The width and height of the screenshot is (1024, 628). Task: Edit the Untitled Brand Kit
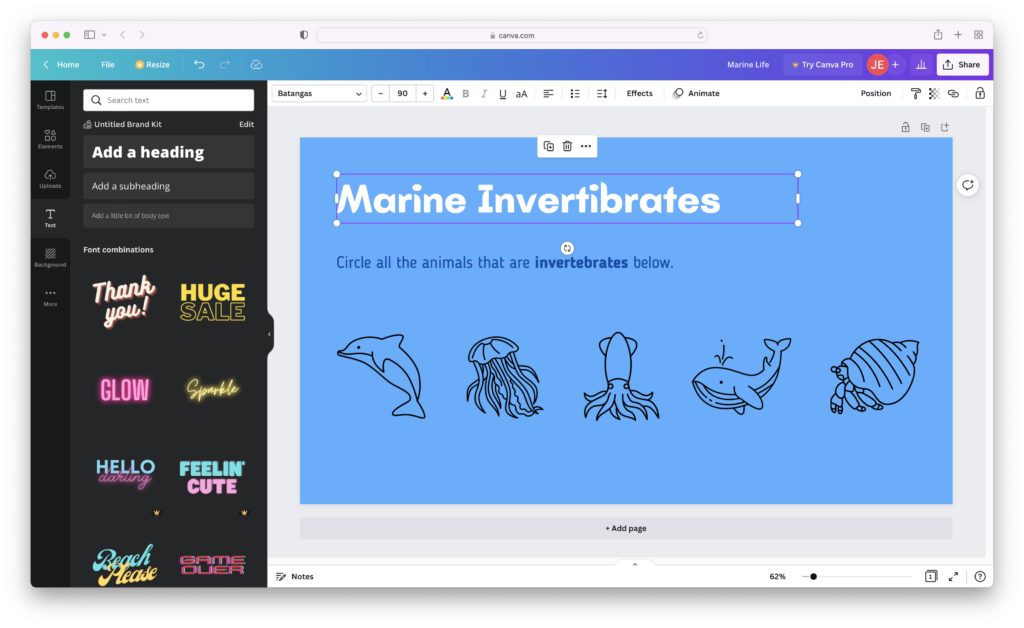click(x=246, y=124)
